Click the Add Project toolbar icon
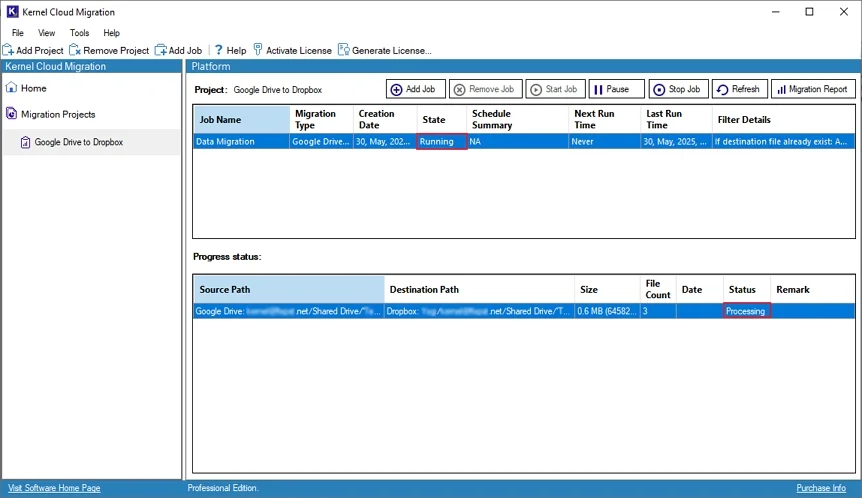862x498 pixels. point(8,50)
